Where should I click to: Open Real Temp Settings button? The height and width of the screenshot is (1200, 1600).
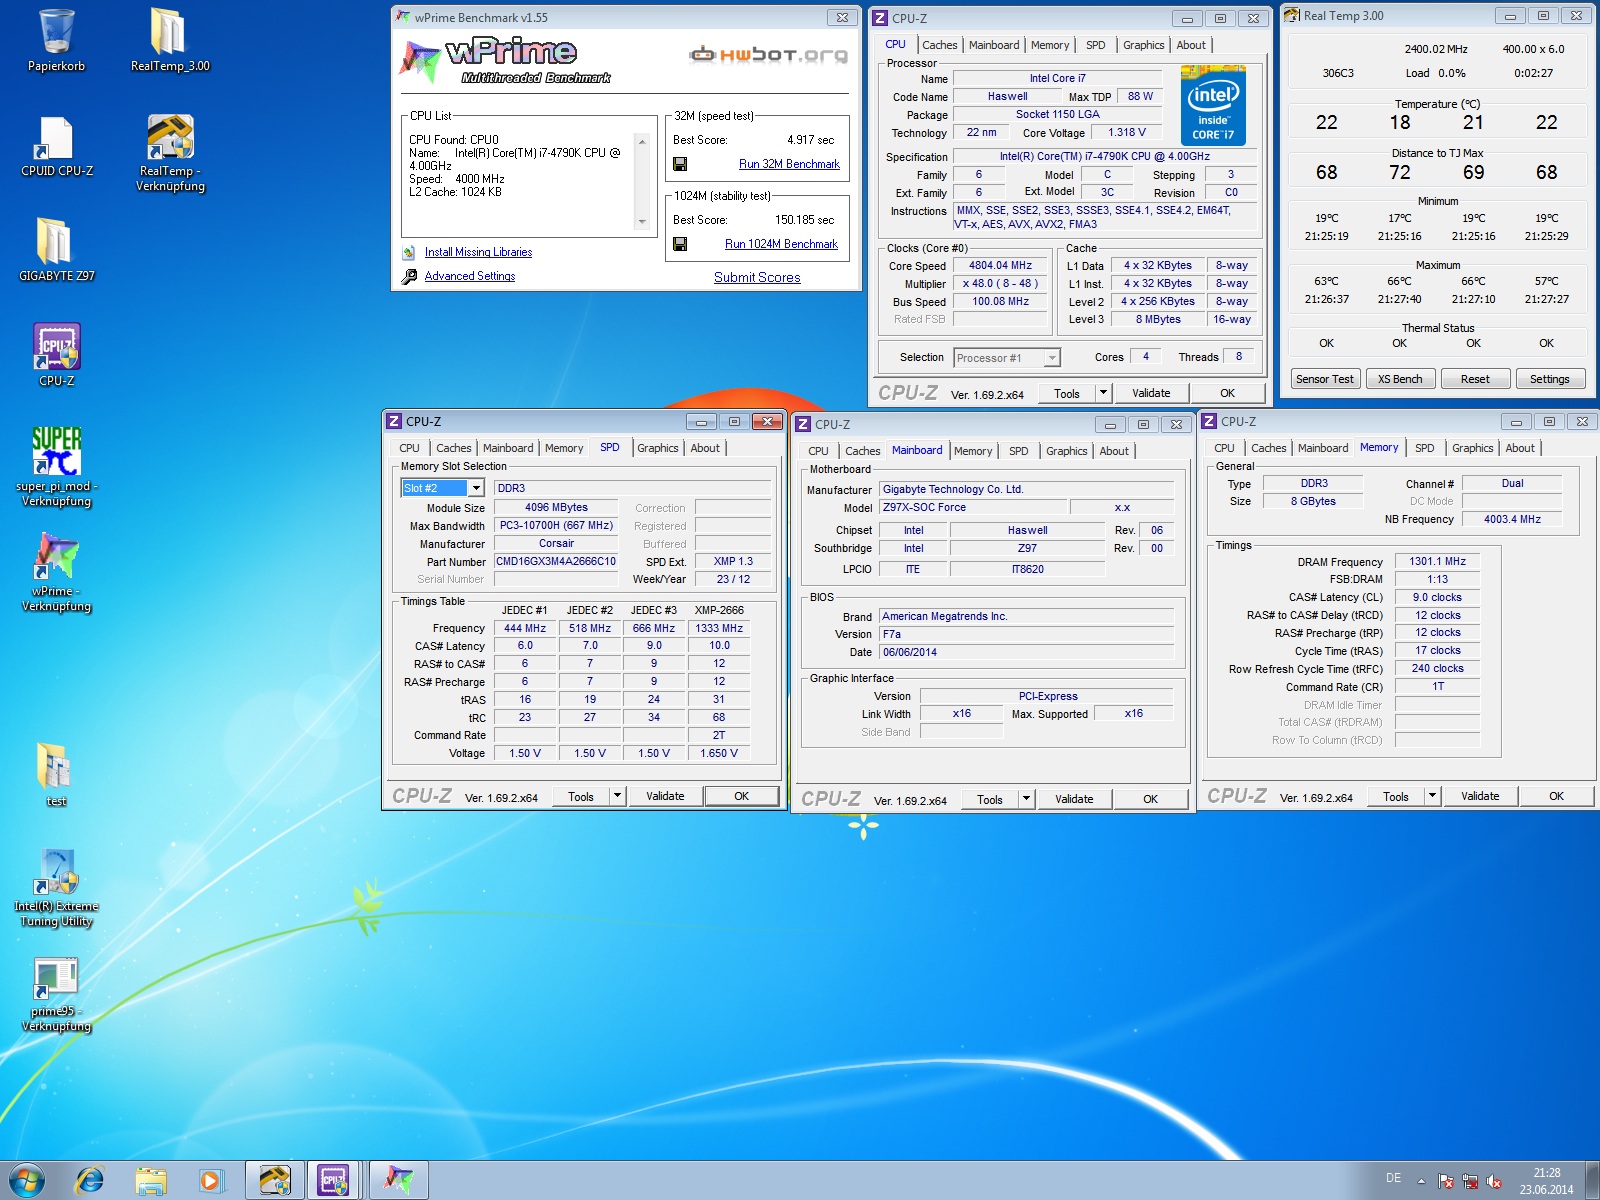point(1549,379)
